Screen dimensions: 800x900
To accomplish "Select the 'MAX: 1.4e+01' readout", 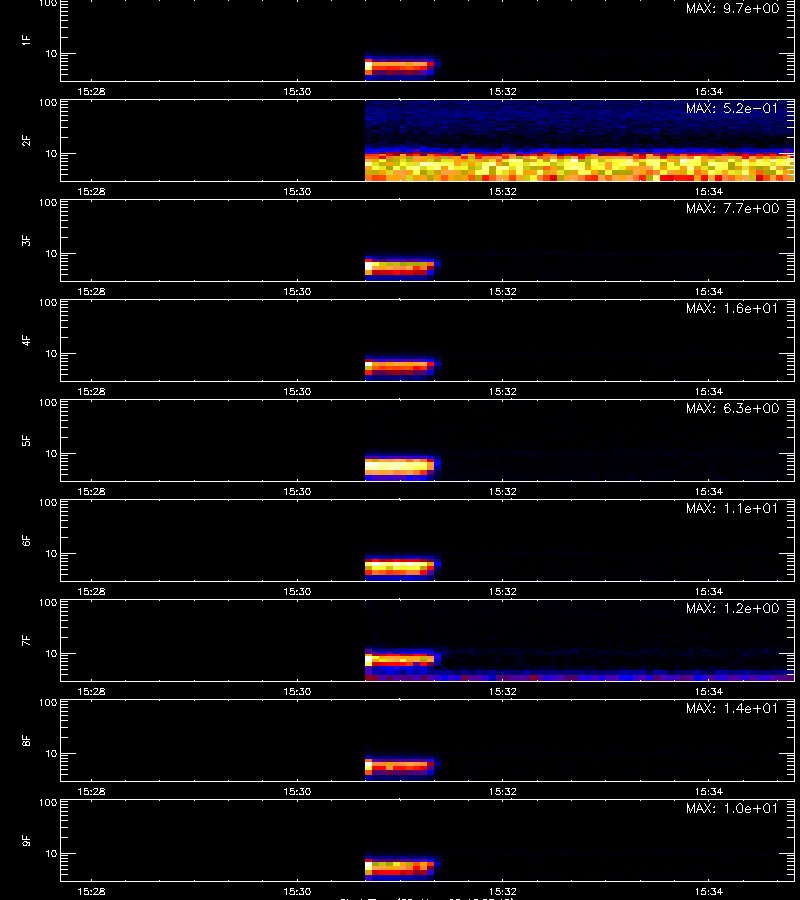I will [x=732, y=708].
